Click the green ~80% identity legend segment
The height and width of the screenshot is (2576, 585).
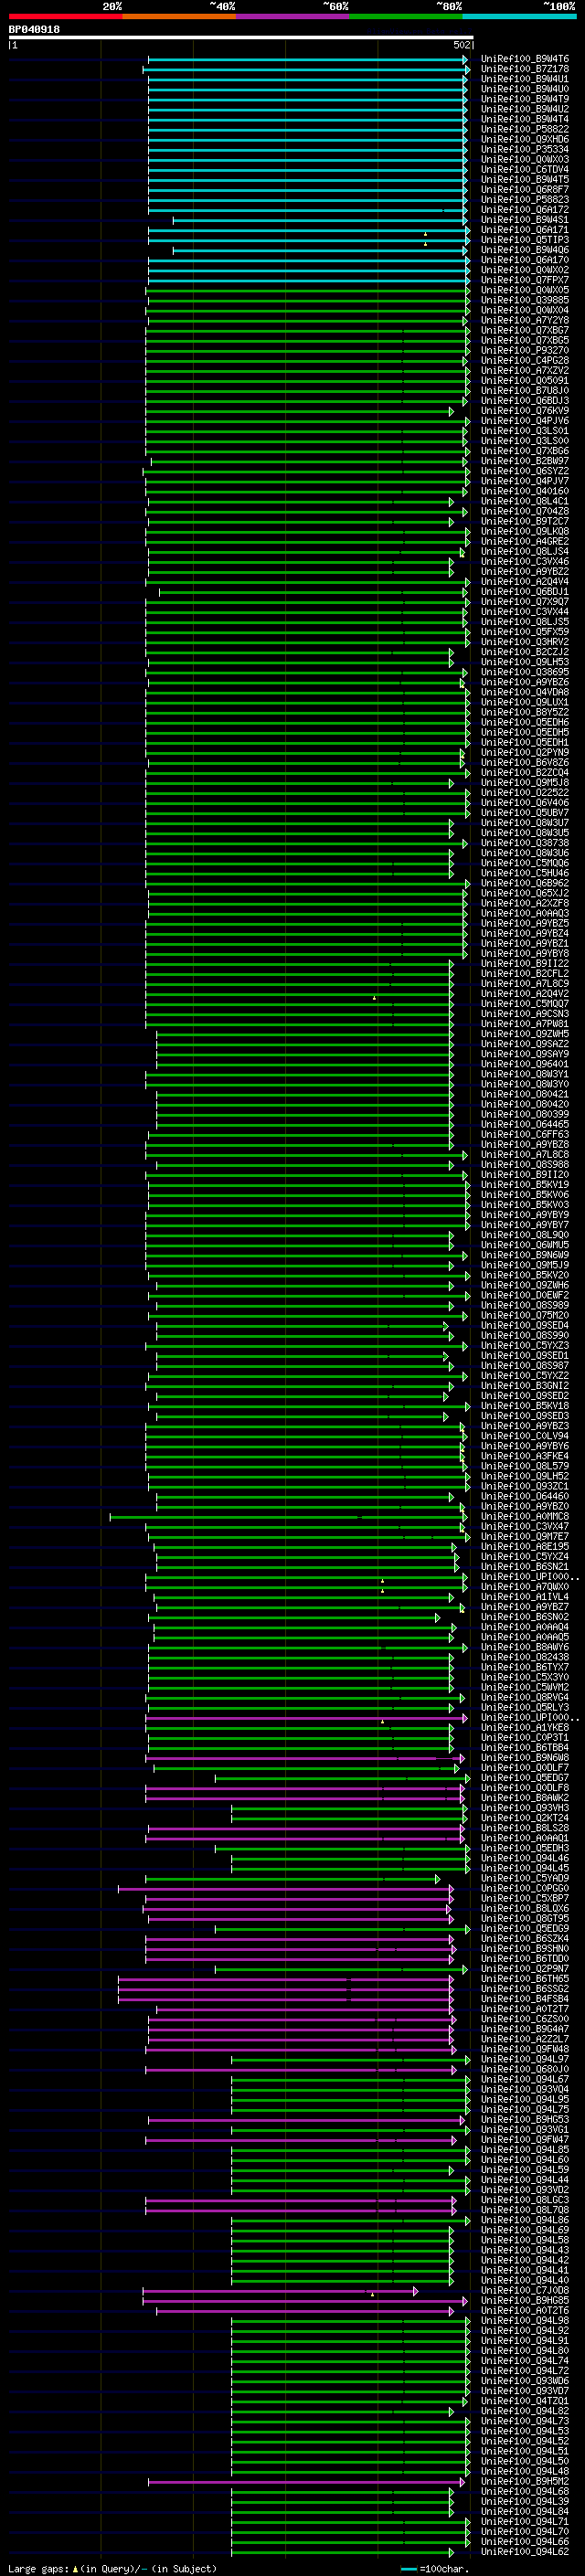coord(406,17)
